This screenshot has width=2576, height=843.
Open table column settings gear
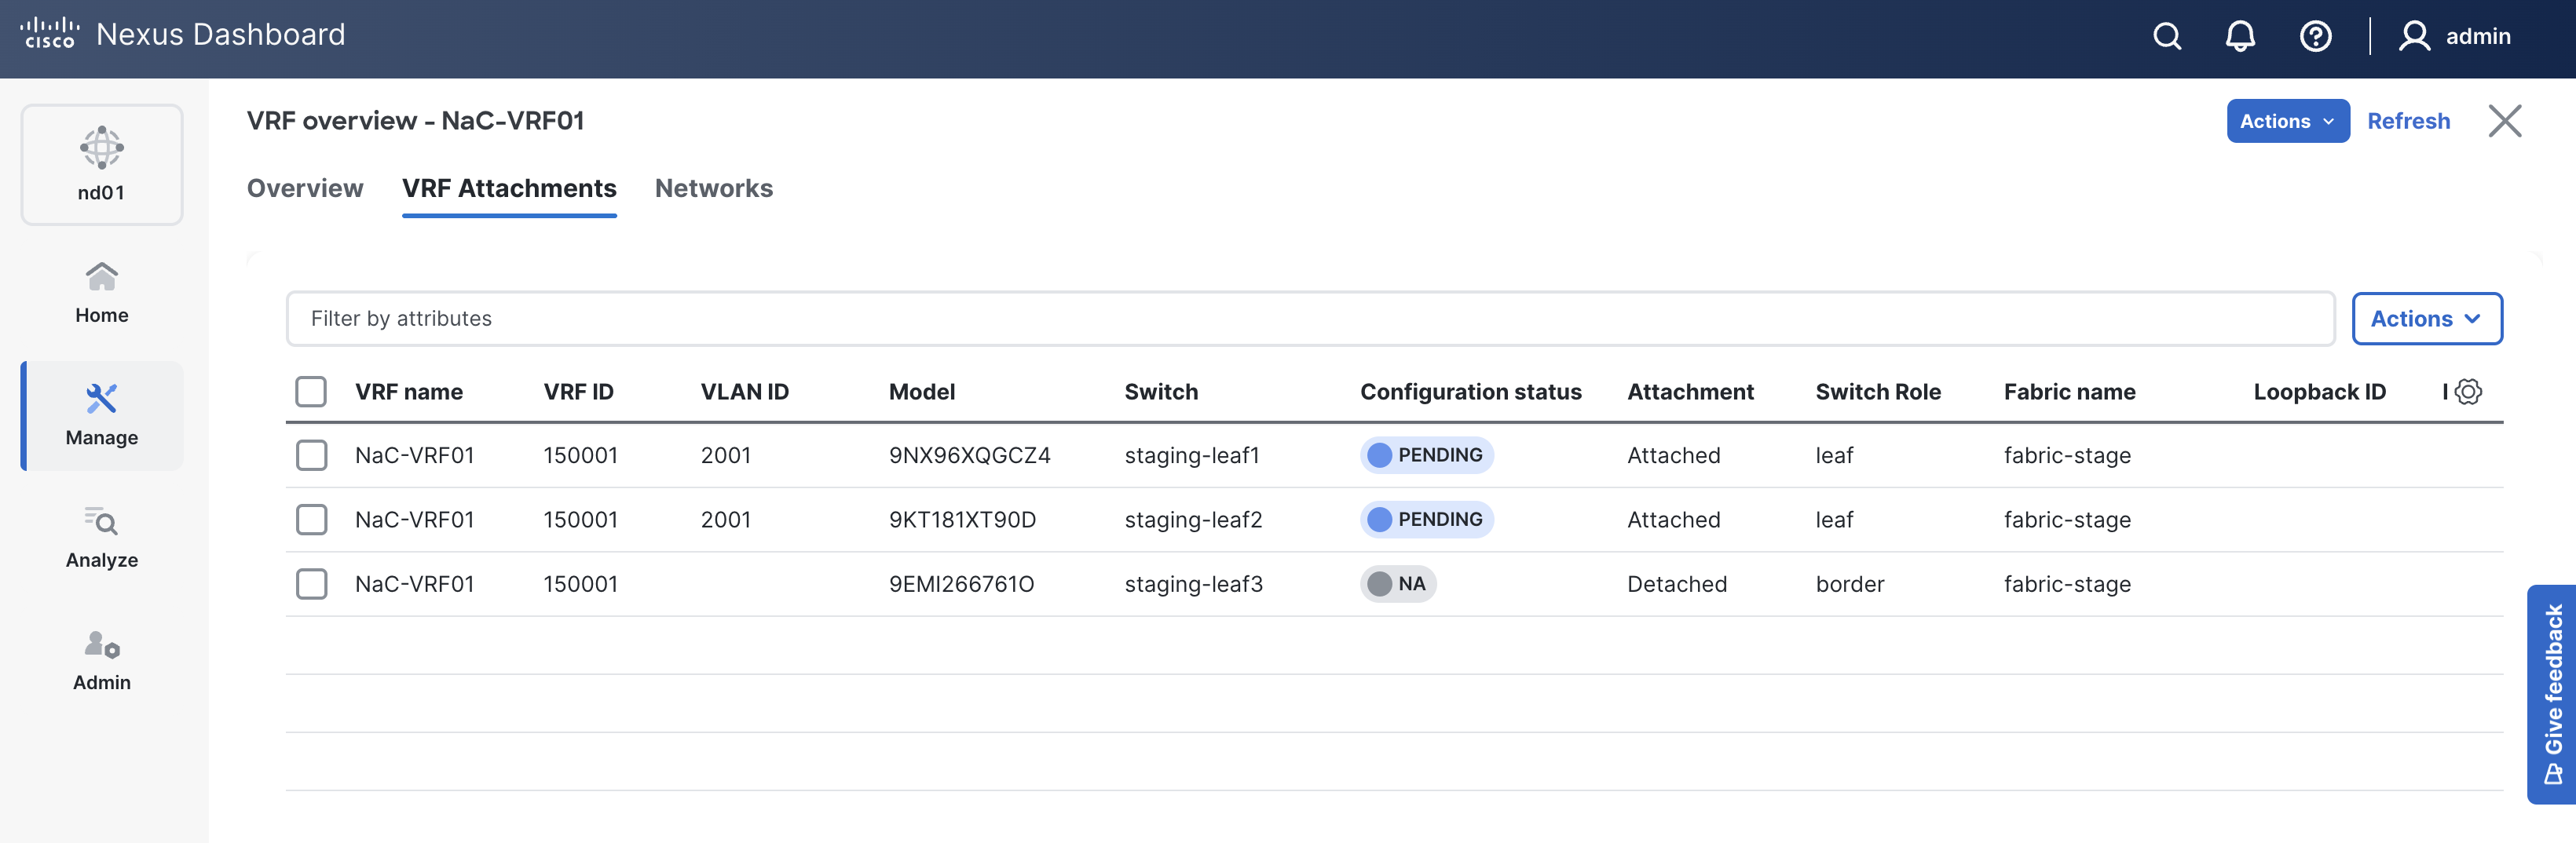click(2468, 392)
